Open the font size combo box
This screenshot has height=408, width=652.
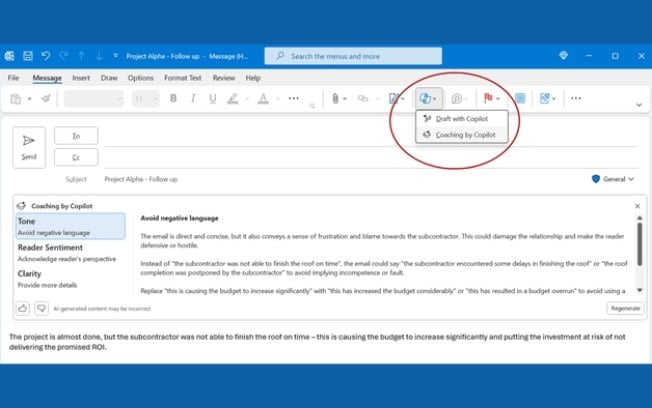pos(146,99)
